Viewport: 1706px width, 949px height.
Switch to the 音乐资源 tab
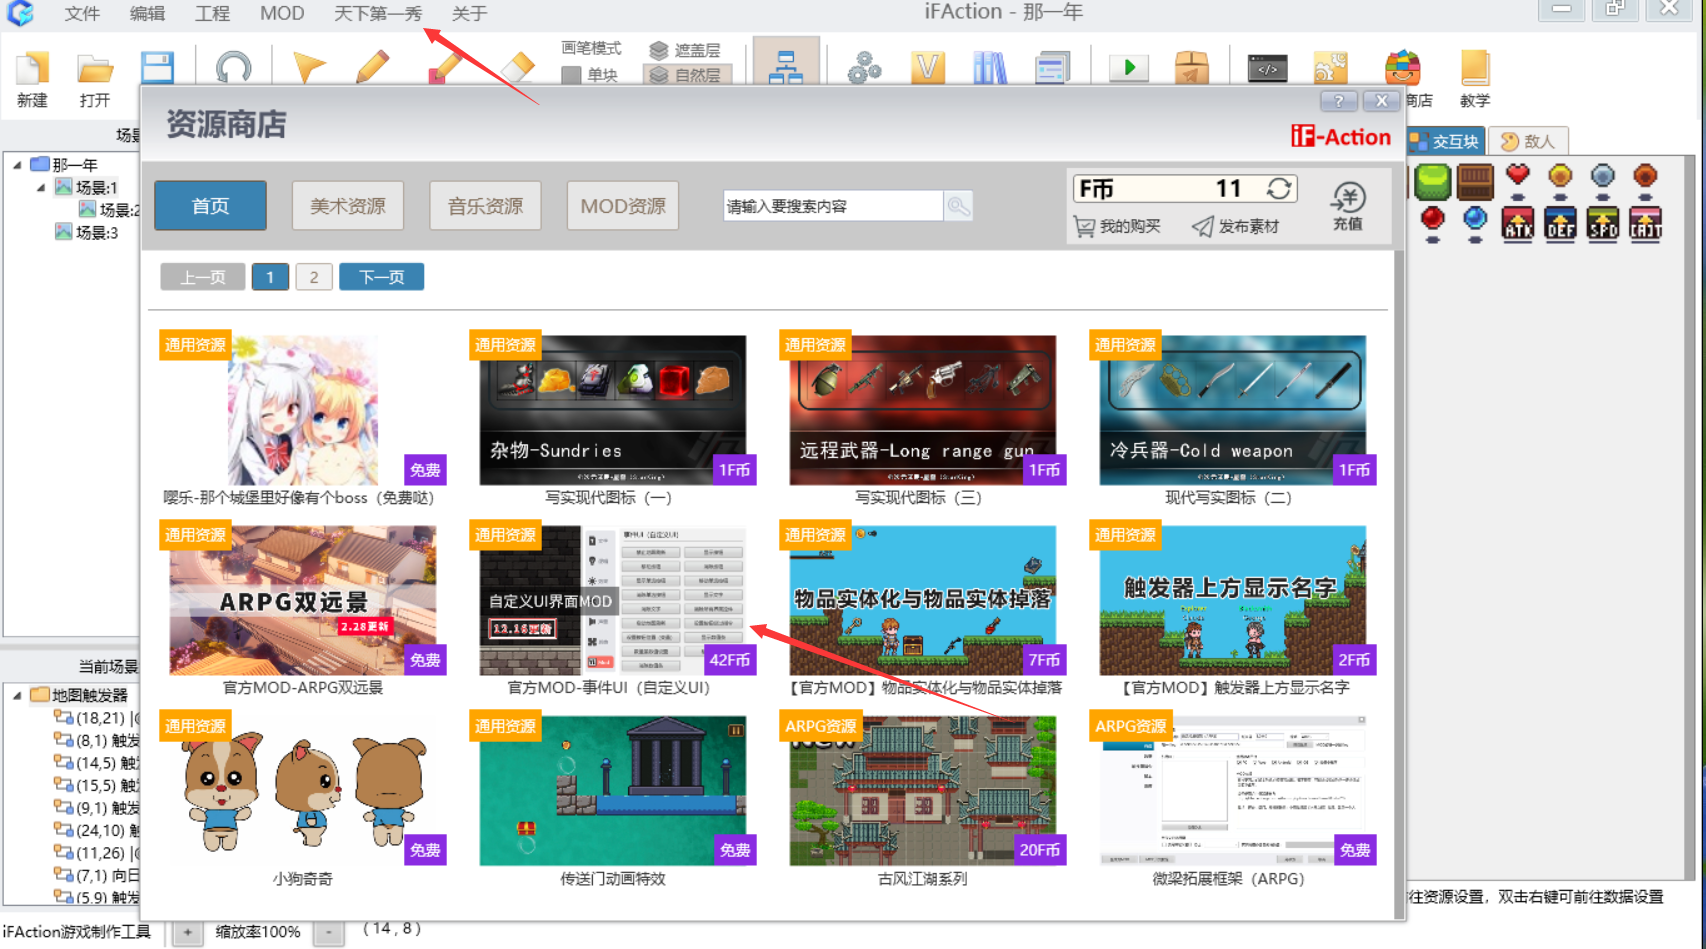(485, 206)
